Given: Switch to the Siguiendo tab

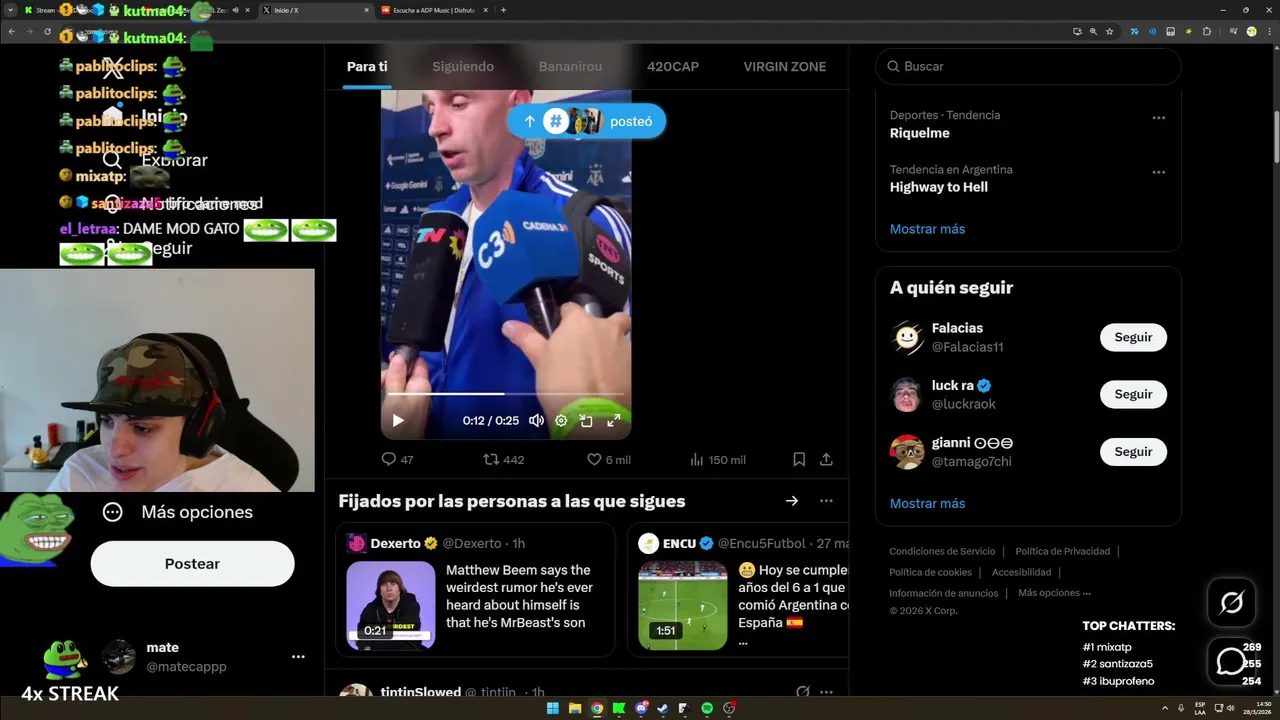Looking at the screenshot, I should tap(463, 66).
